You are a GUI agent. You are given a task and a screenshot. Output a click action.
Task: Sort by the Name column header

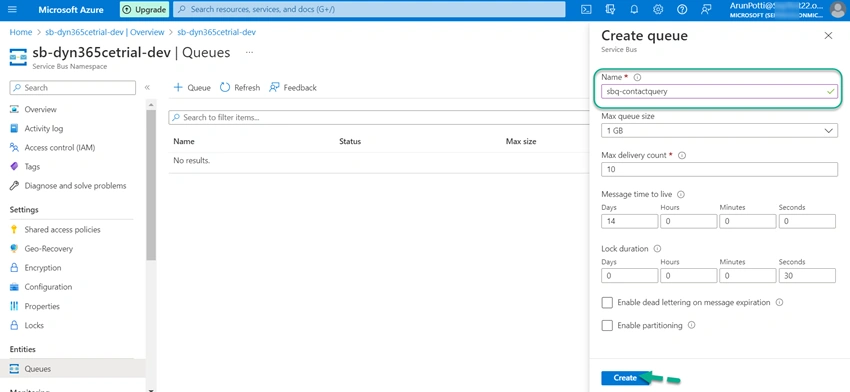point(184,141)
